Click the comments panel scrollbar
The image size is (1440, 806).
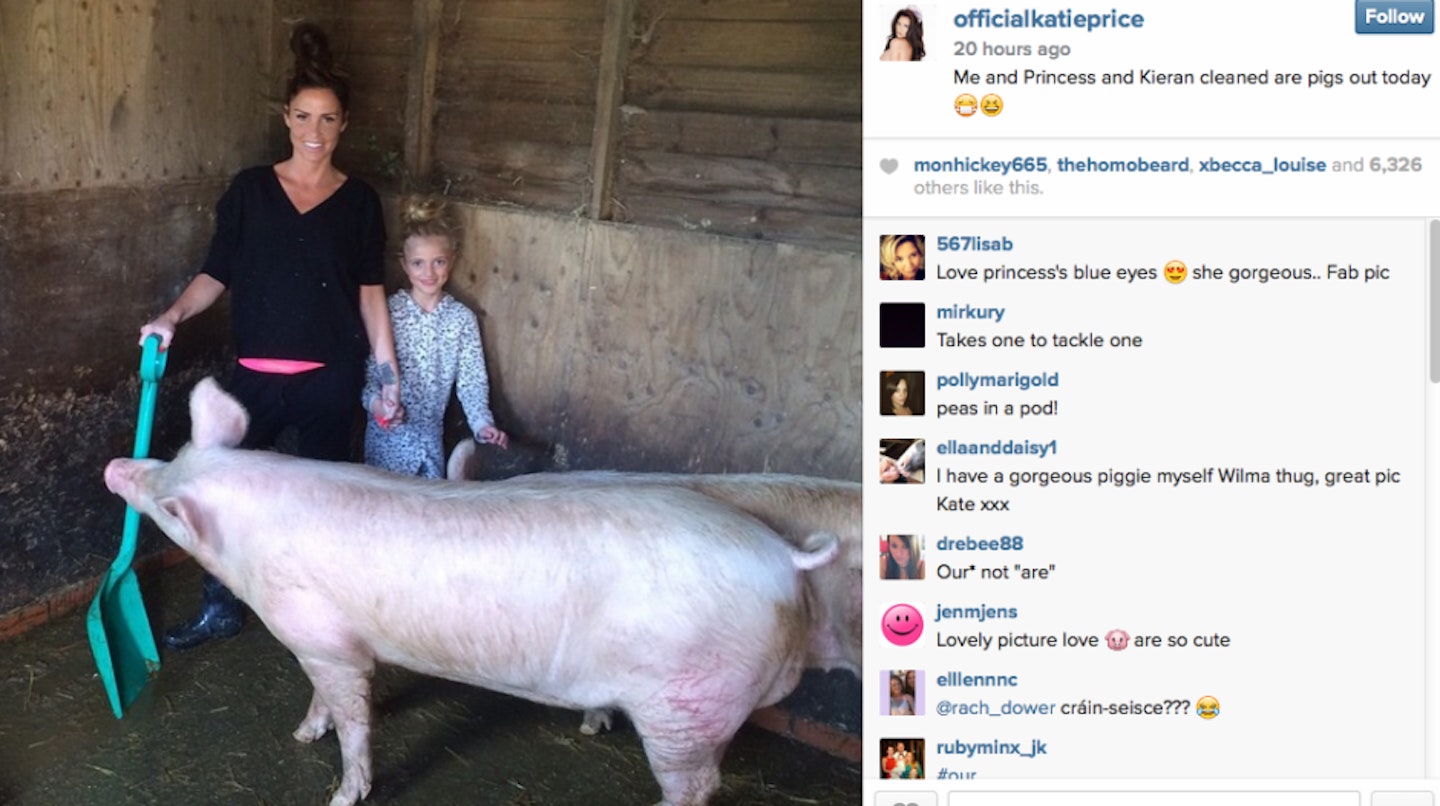coord(1434,300)
